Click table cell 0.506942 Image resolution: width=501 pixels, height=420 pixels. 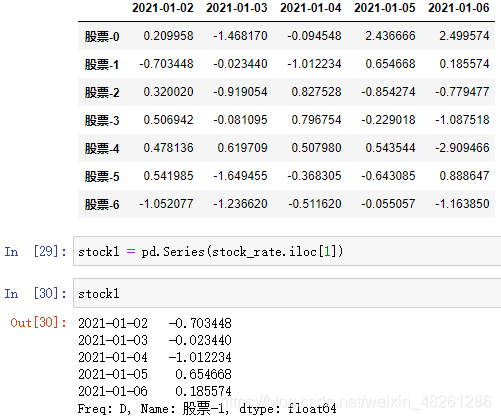point(168,120)
